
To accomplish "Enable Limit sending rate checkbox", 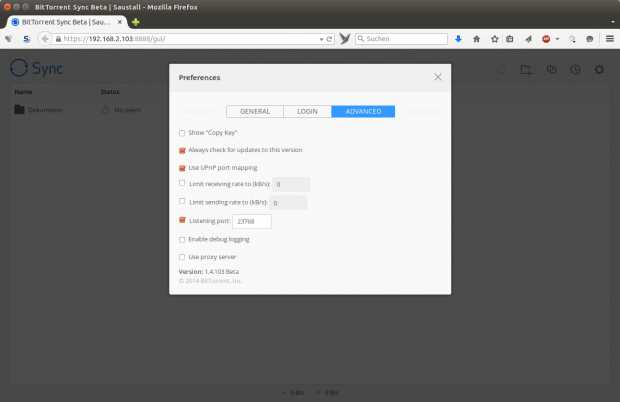I will 182,201.
